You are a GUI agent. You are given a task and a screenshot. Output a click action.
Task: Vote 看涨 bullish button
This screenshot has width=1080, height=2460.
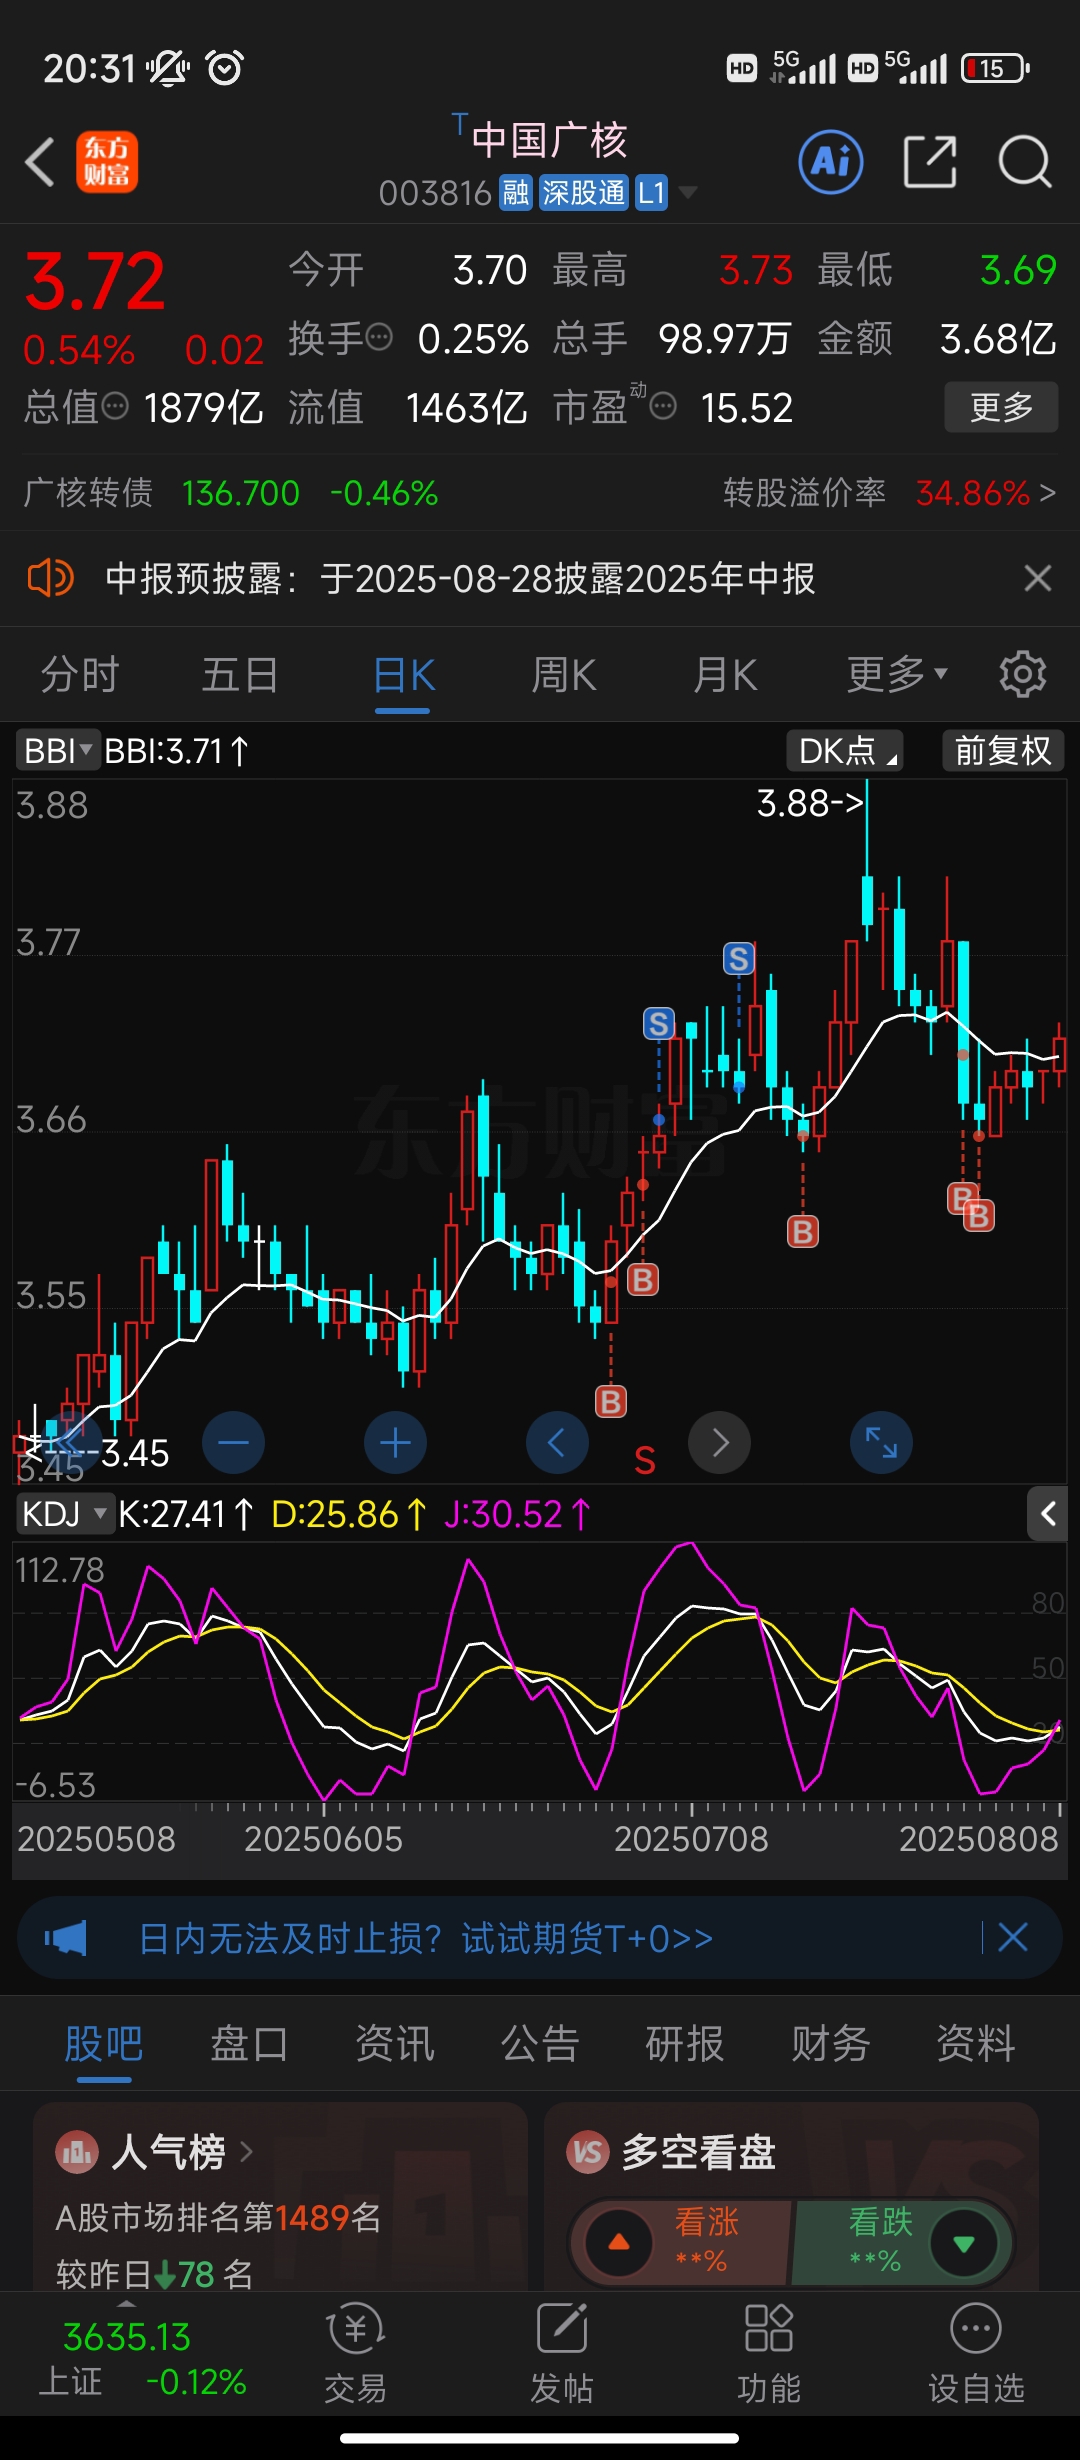pos(681,2242)
